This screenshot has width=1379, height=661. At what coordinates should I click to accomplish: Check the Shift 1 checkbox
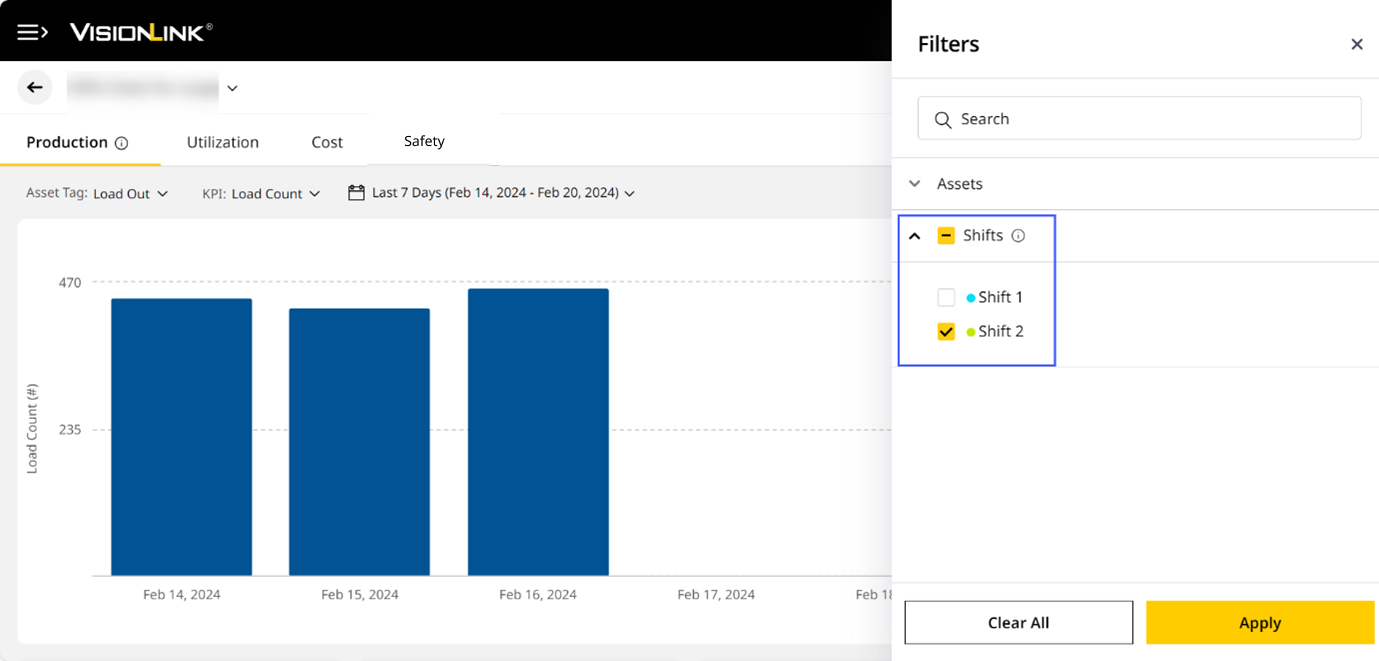coord(946,297)
